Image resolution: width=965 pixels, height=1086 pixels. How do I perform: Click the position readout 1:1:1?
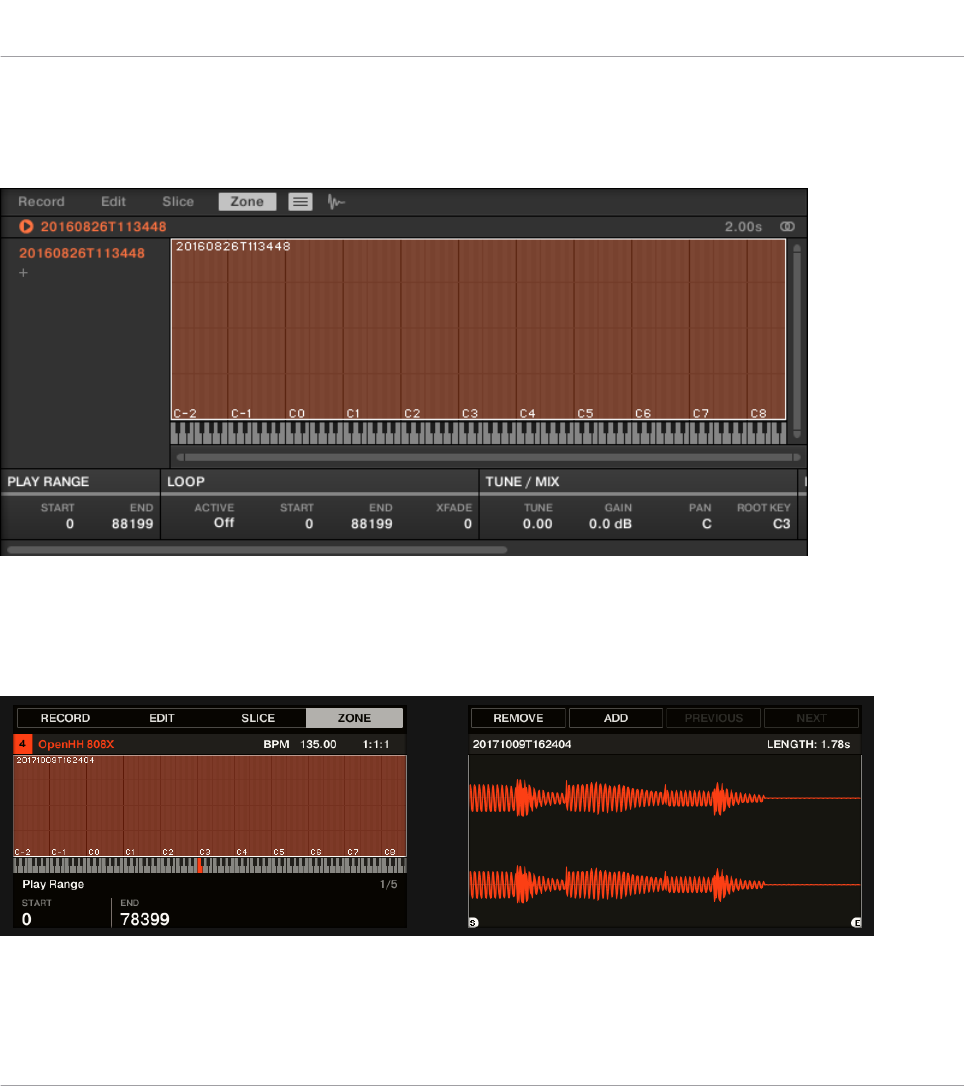pyautogui.click(x=376, y=745)
